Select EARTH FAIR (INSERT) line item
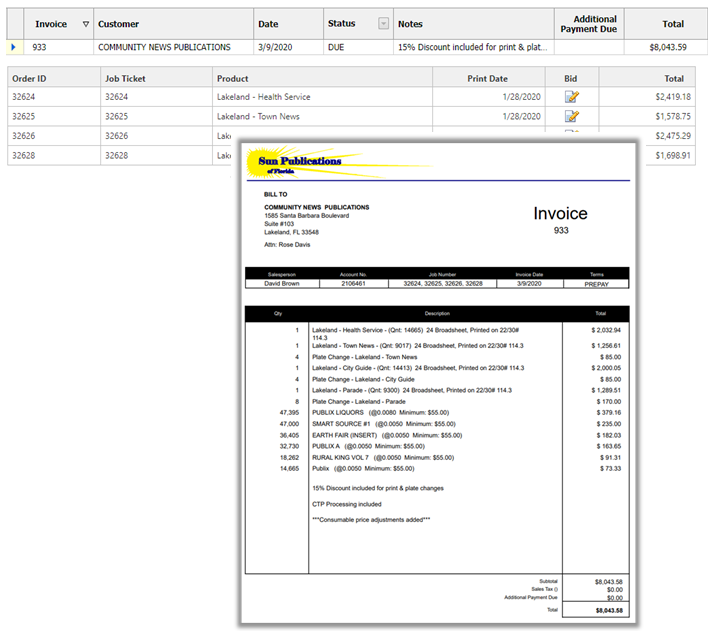Screen dimensions: 713x636 point(387,436)
